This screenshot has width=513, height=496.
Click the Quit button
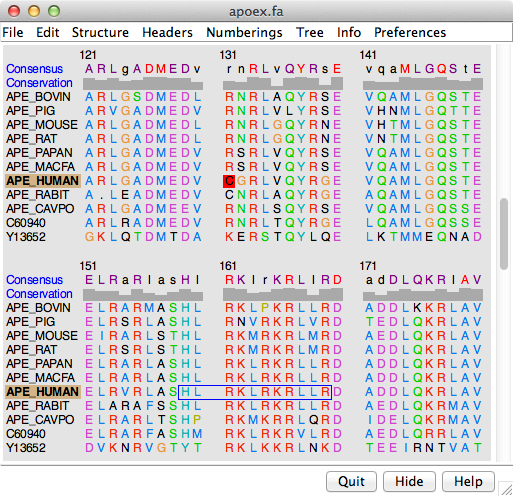[x=352, y=481]
